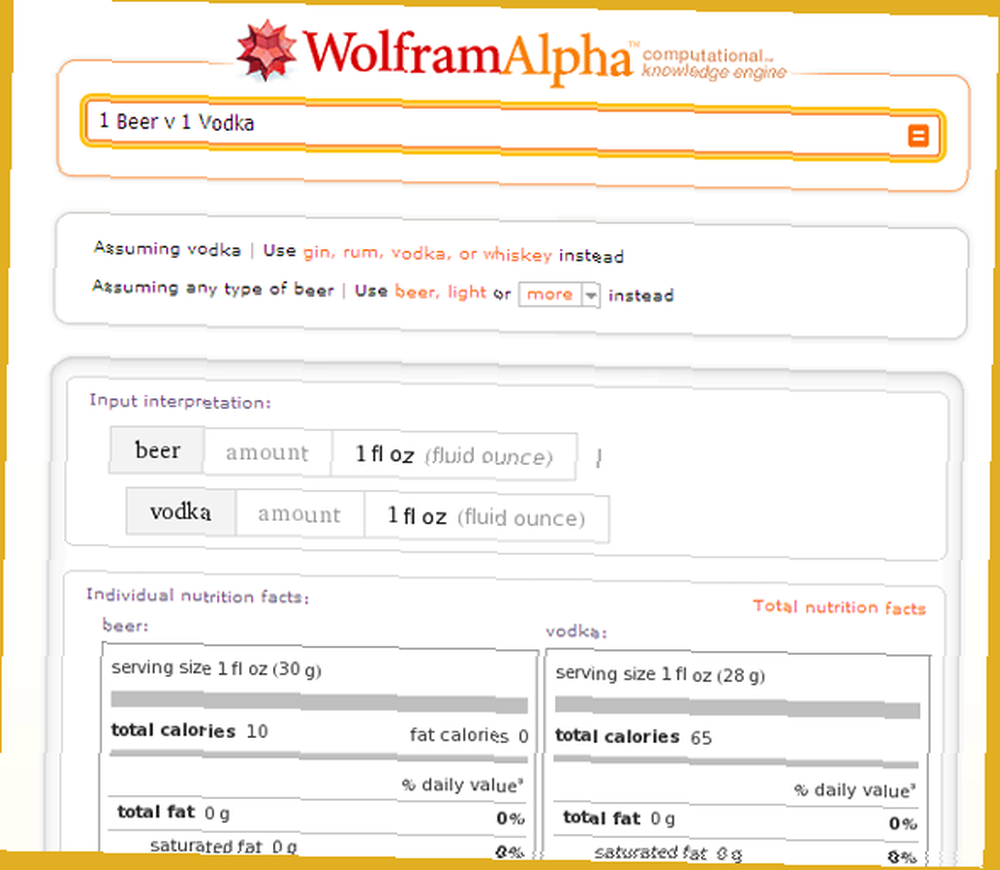1000x870 pixels.
Task: Click the 'beer' cell in input interpretation
Action: (x=157, y=450)
